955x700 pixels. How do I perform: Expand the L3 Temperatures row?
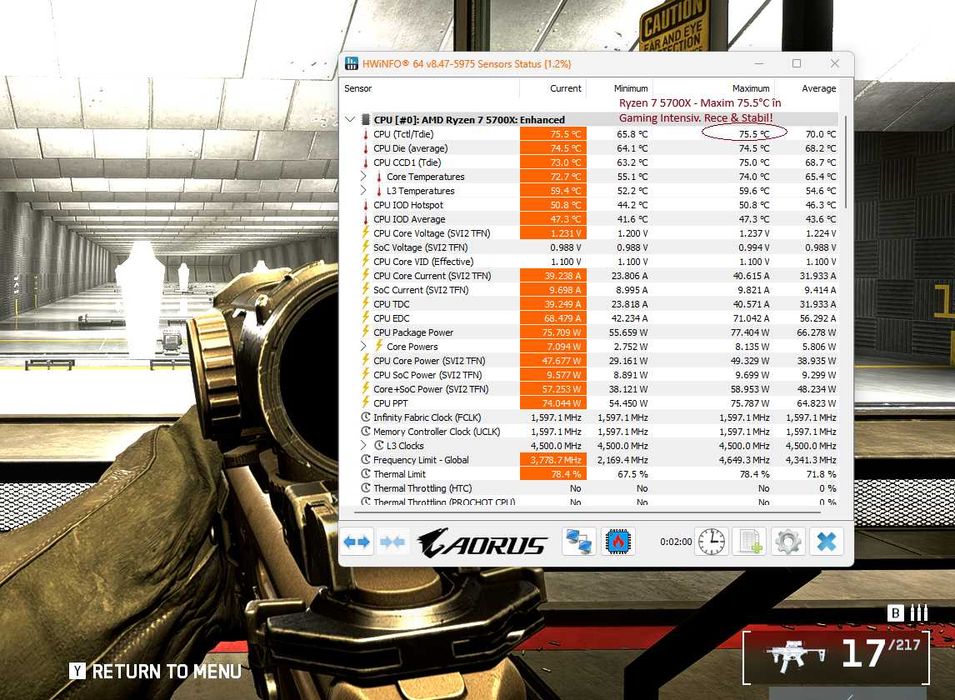[364, 191]
